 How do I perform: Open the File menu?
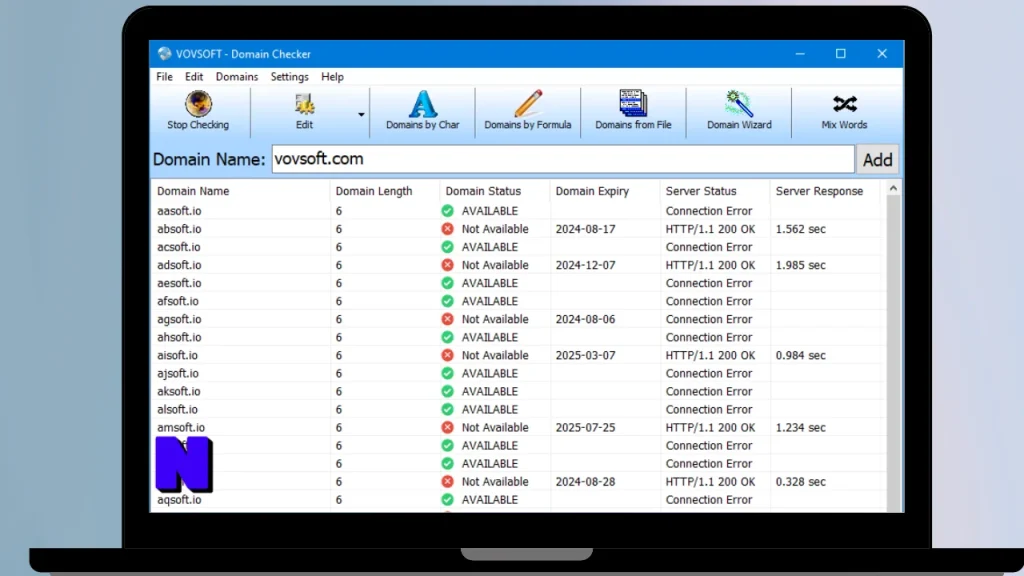click(165, 76)
